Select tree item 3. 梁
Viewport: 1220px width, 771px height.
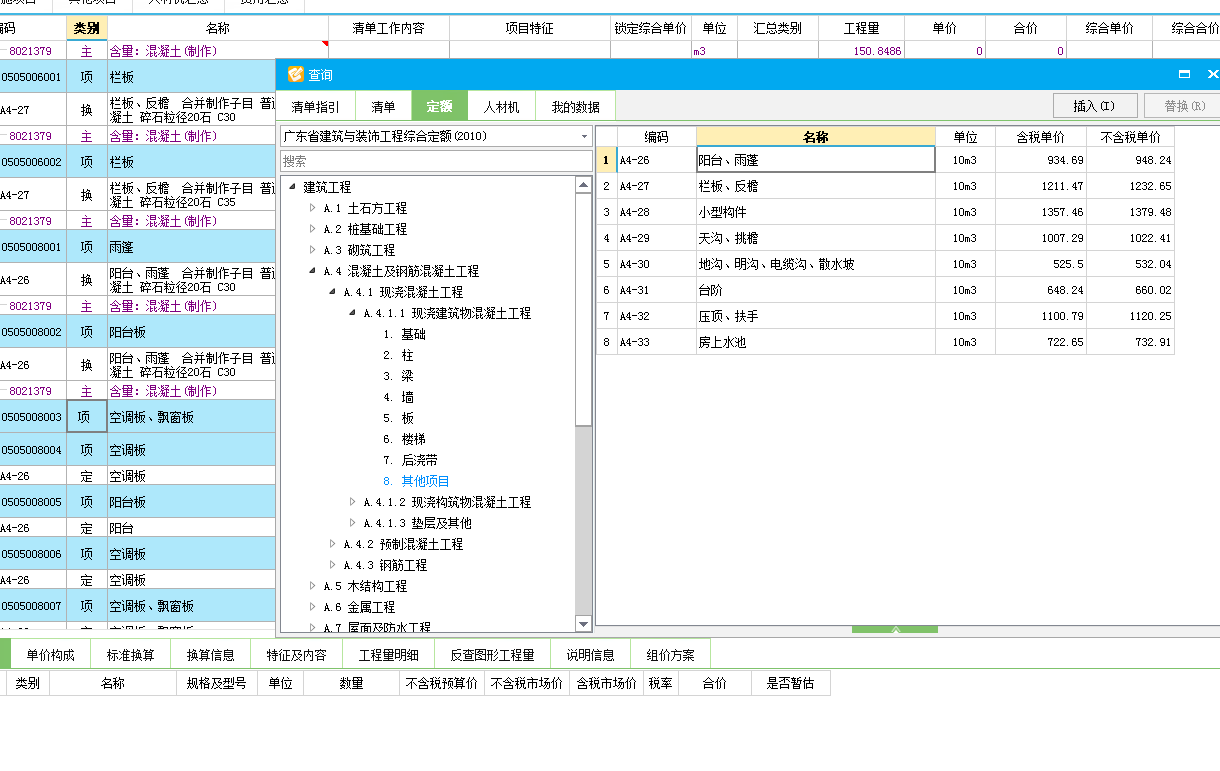point(398,376)
